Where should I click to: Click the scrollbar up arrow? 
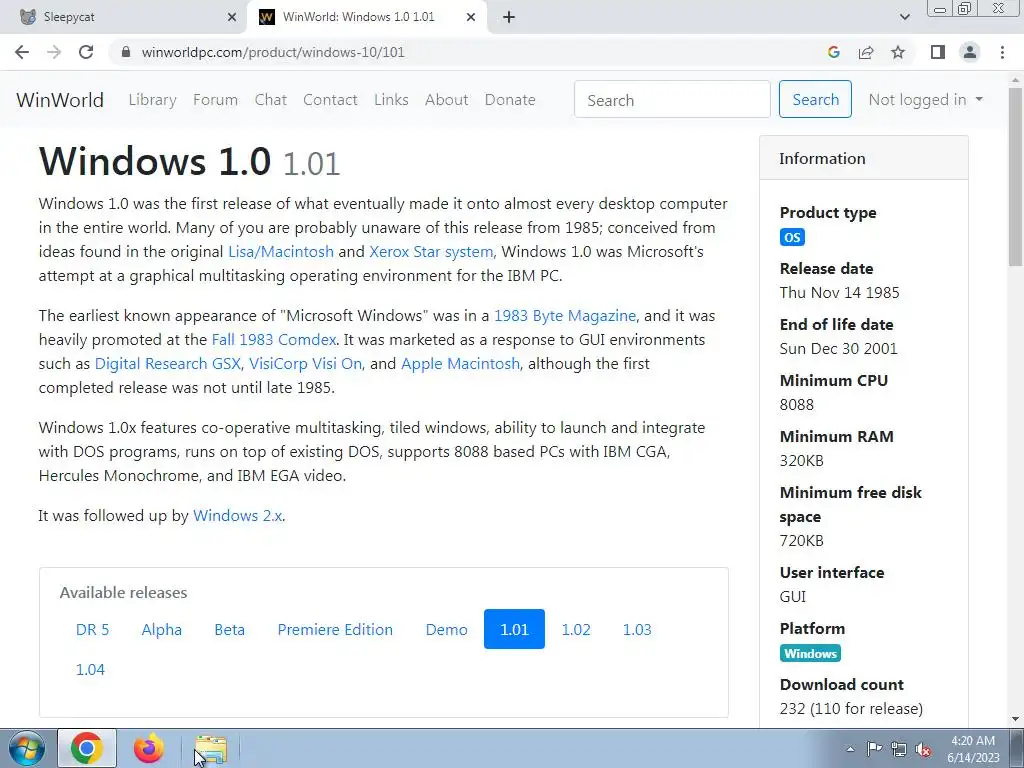coord(1016,80)
